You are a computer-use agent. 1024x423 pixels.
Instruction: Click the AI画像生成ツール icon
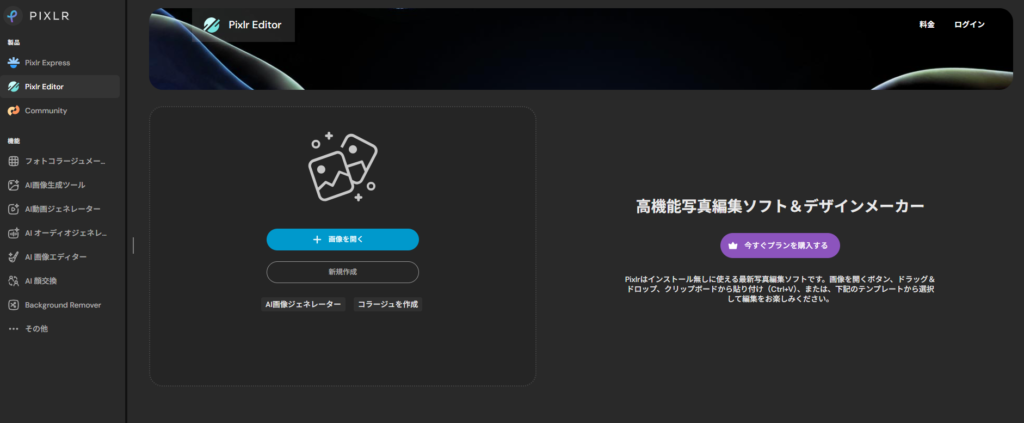pyautogui.click(x=13, y=185)
